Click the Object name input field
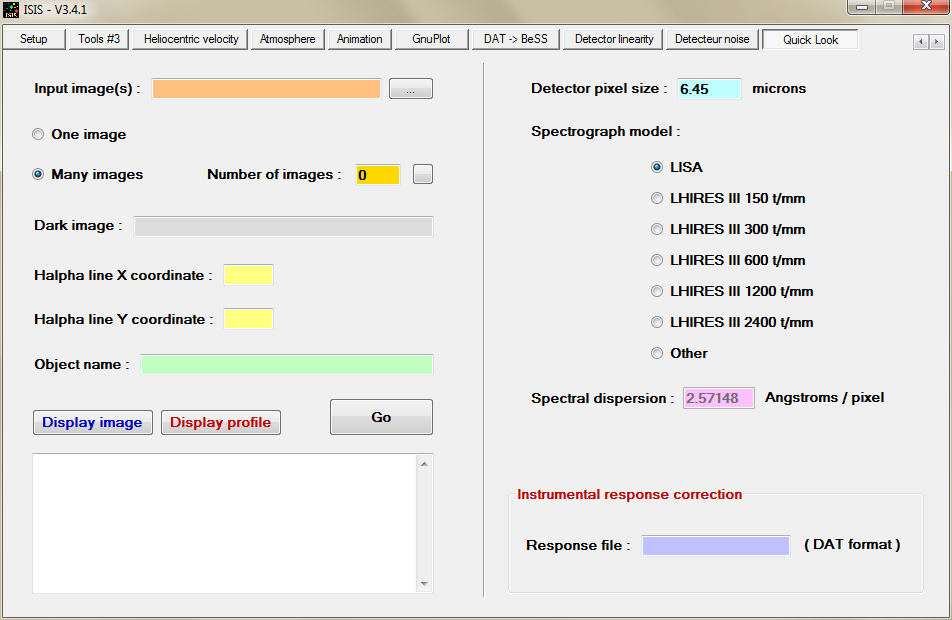The height and width of the screenshot is (620, 952). pos(286,364)
